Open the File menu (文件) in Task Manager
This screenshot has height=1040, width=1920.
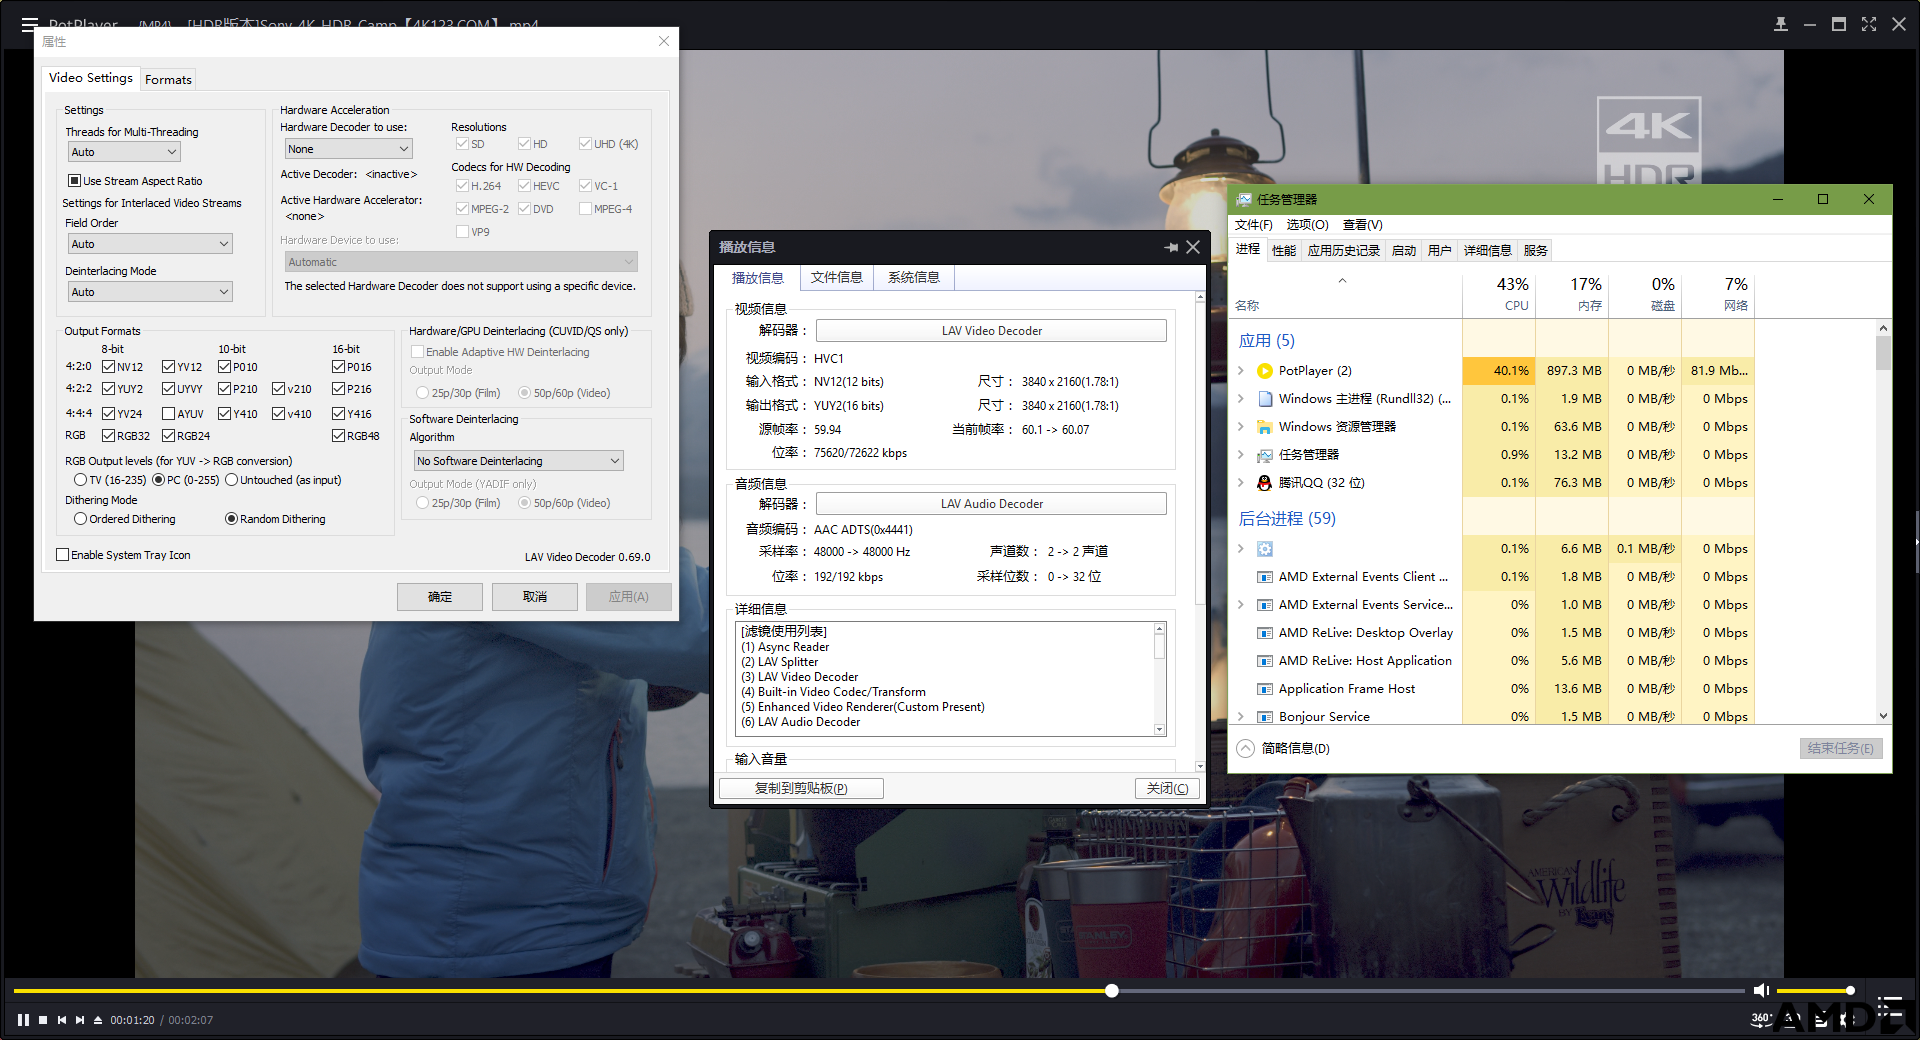pyautogui.click(x=1254, y=225)
